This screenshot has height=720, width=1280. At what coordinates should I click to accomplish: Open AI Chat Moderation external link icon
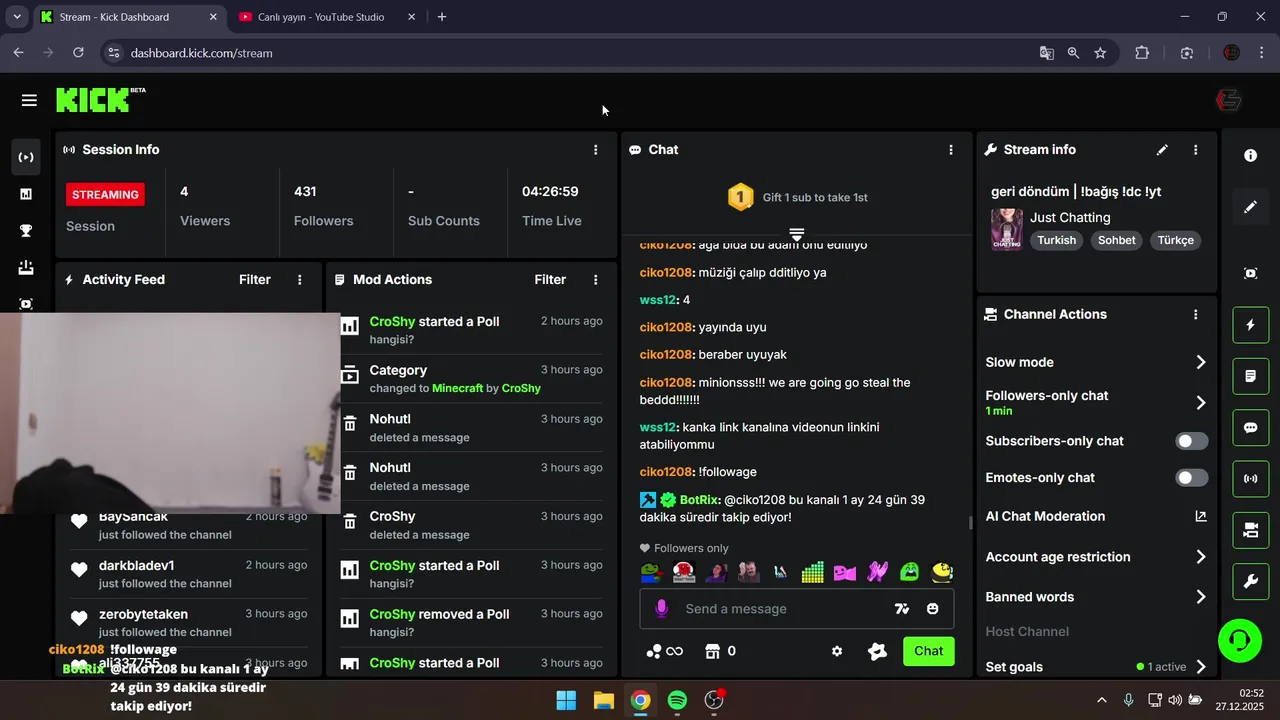point(1201,516)
